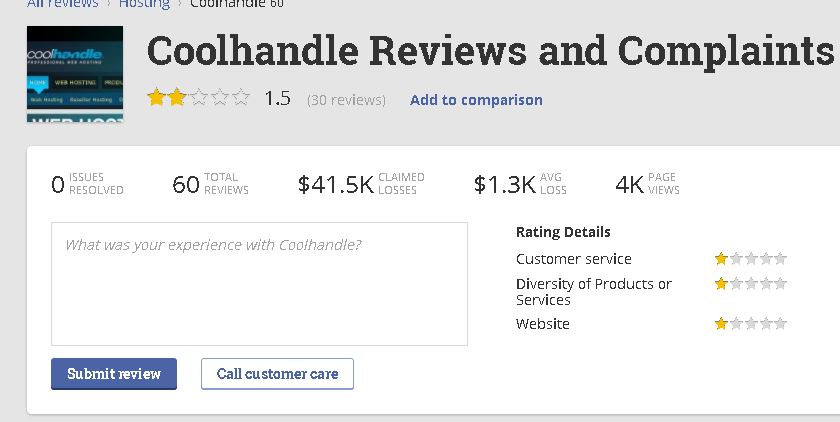Click the review experience text box
Image resolution: width=840 pixels, height=422 pixels.
(x=259, y=284)
